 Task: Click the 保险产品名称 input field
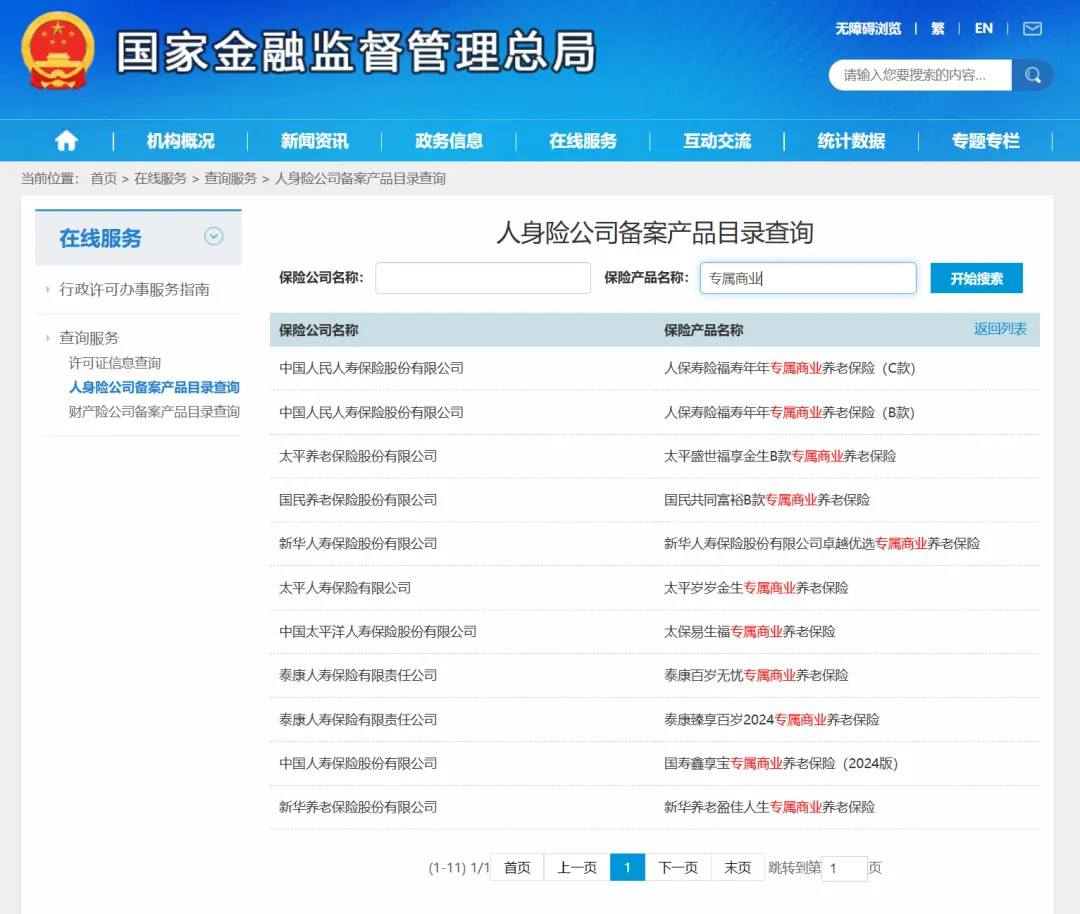coord(808,278)
